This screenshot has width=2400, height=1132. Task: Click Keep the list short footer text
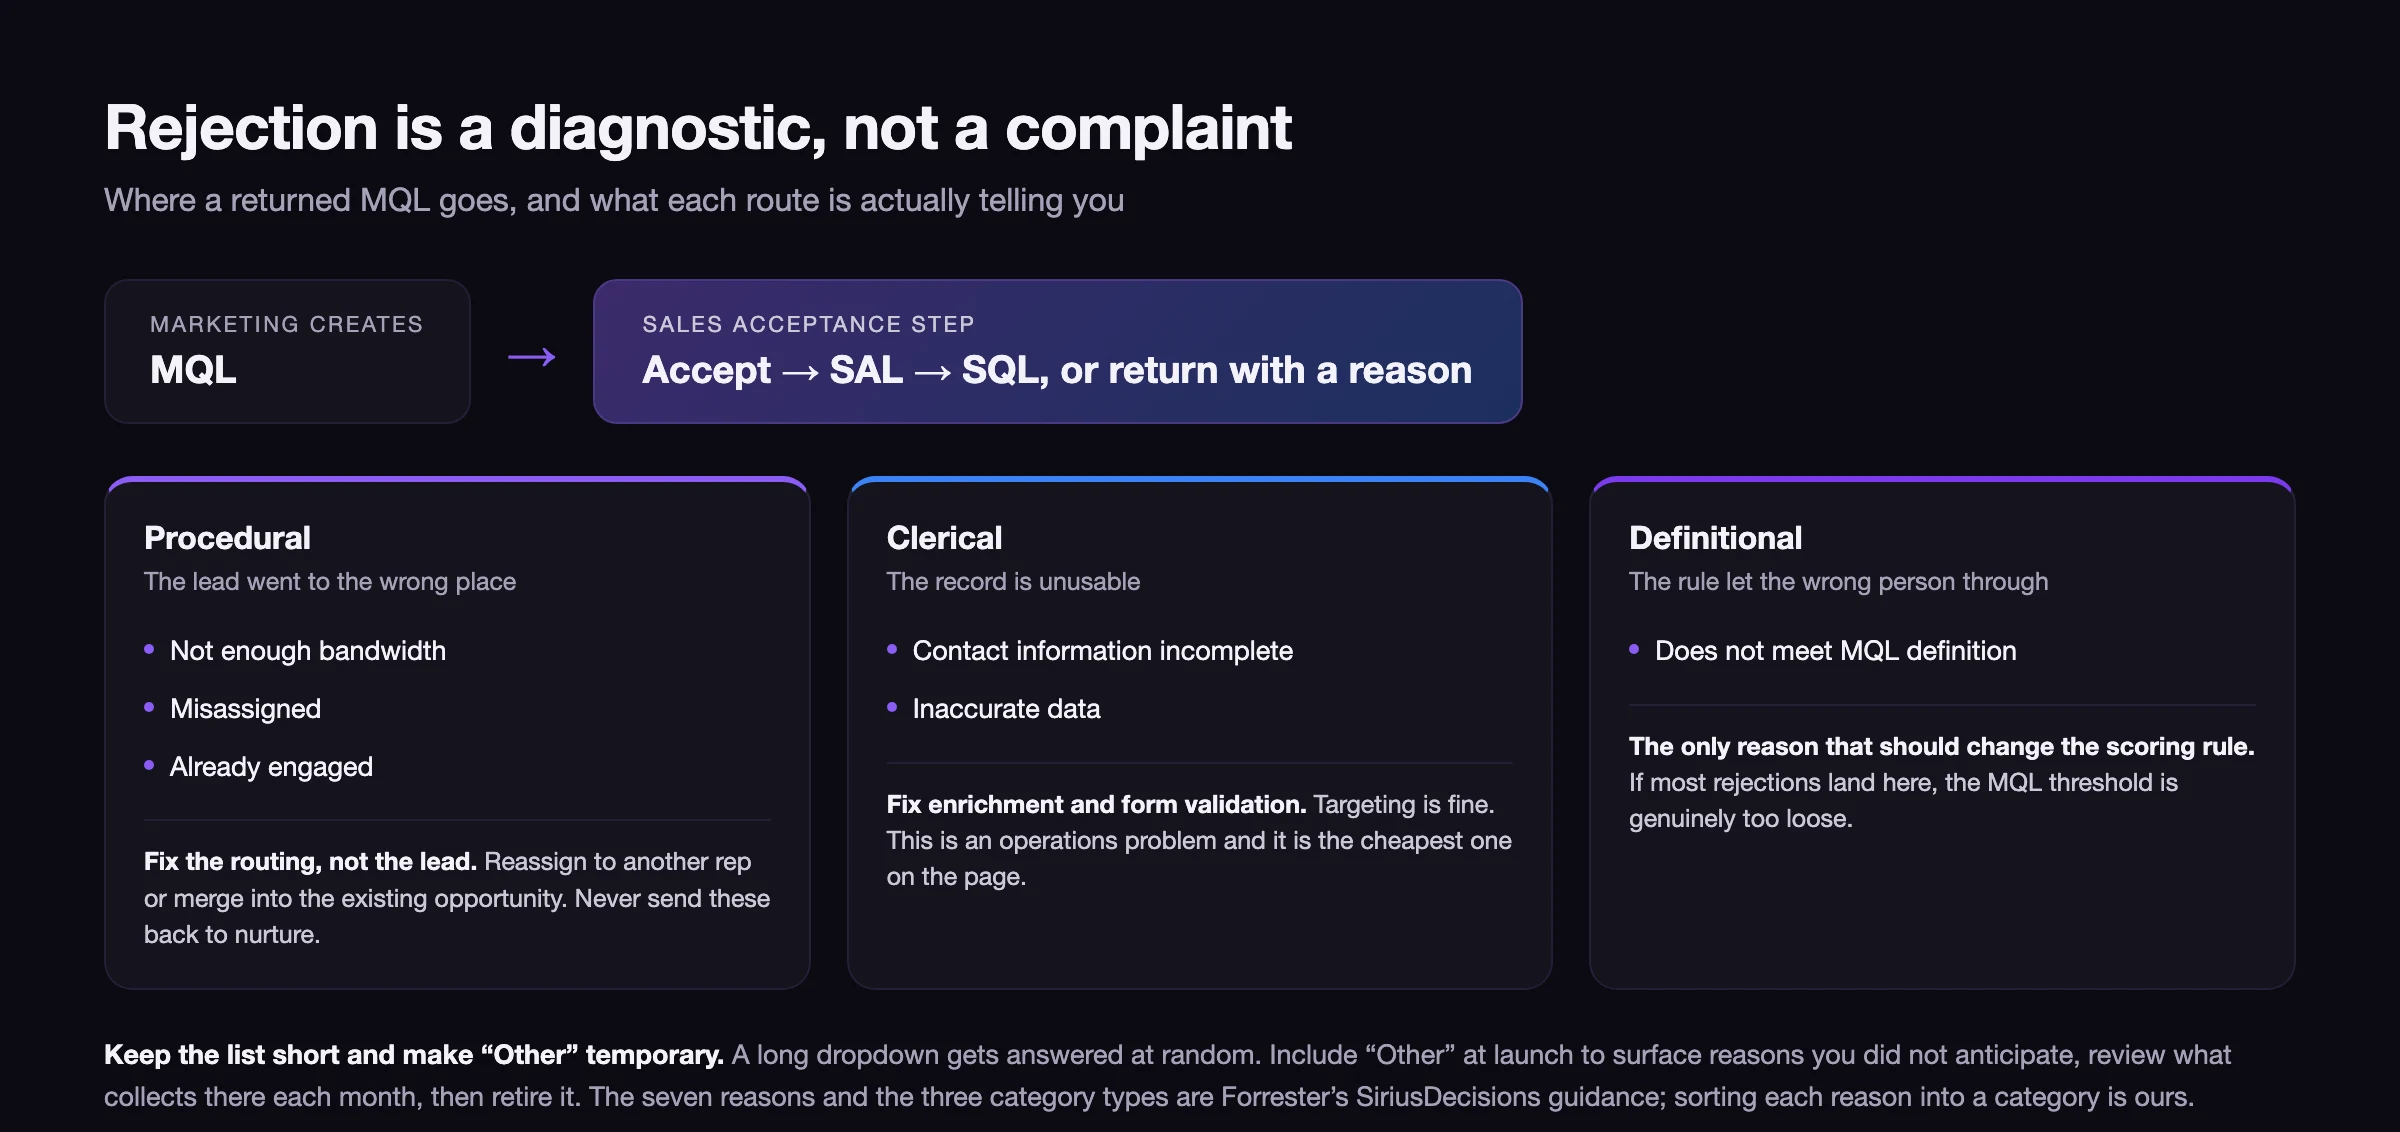(x=414, y=1055)
